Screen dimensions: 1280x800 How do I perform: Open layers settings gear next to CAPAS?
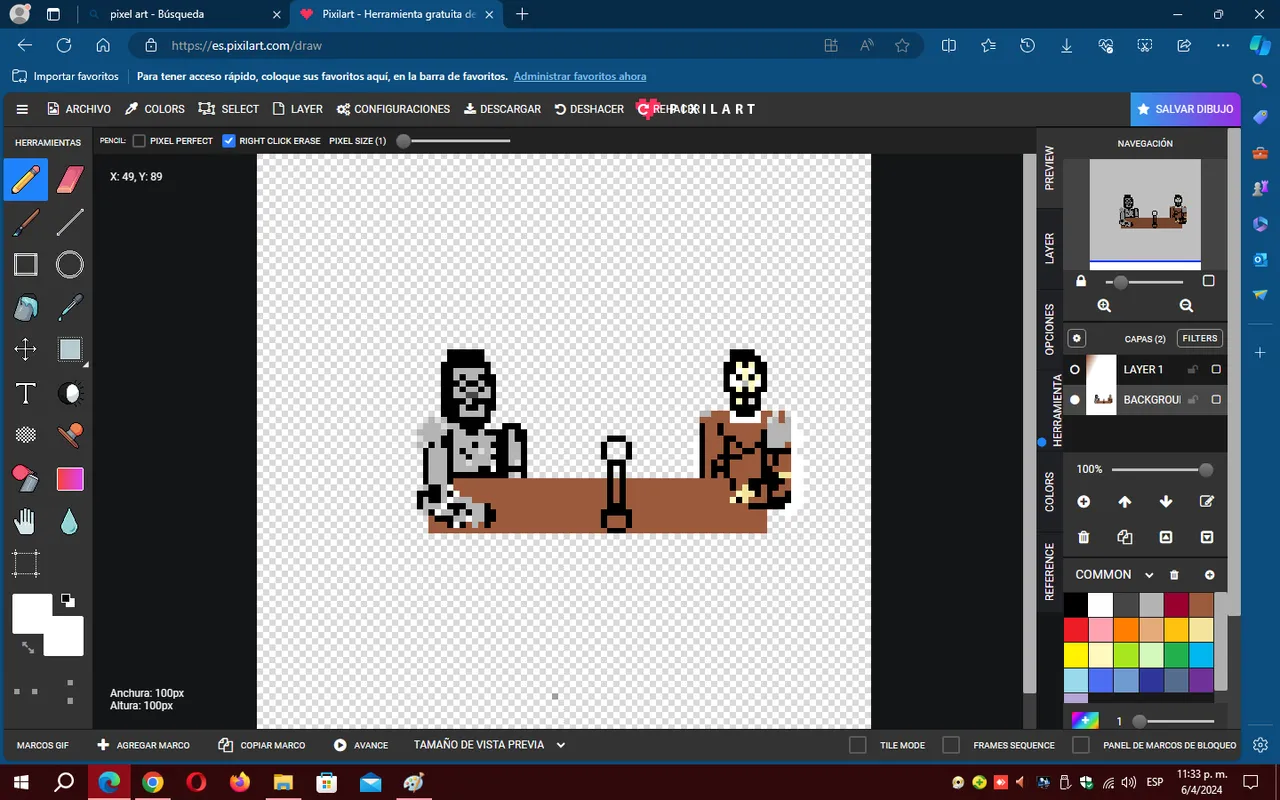pyautogui.click(x=1077, y=338)
